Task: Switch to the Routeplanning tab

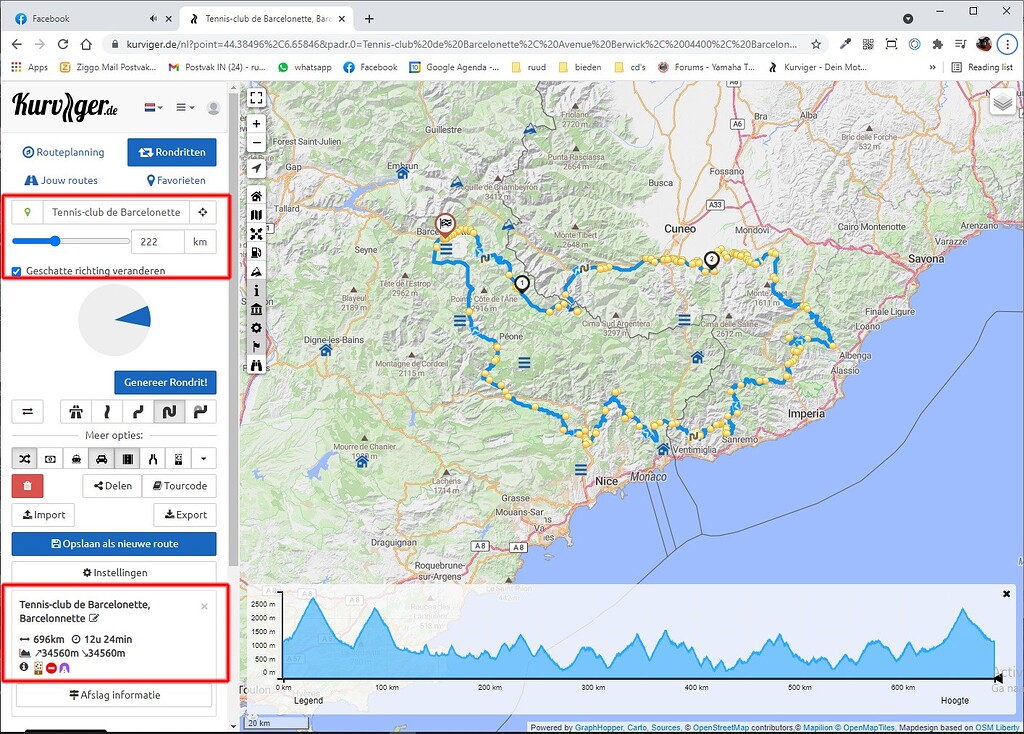Action: pos(64,152)
